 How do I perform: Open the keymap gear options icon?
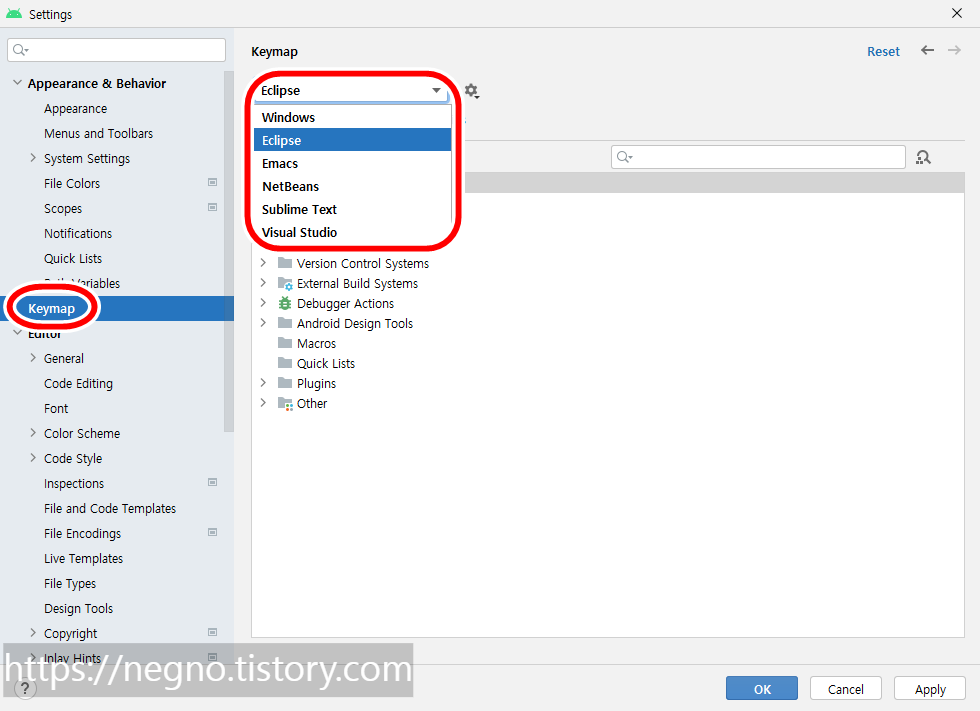(x=471, y=91)
